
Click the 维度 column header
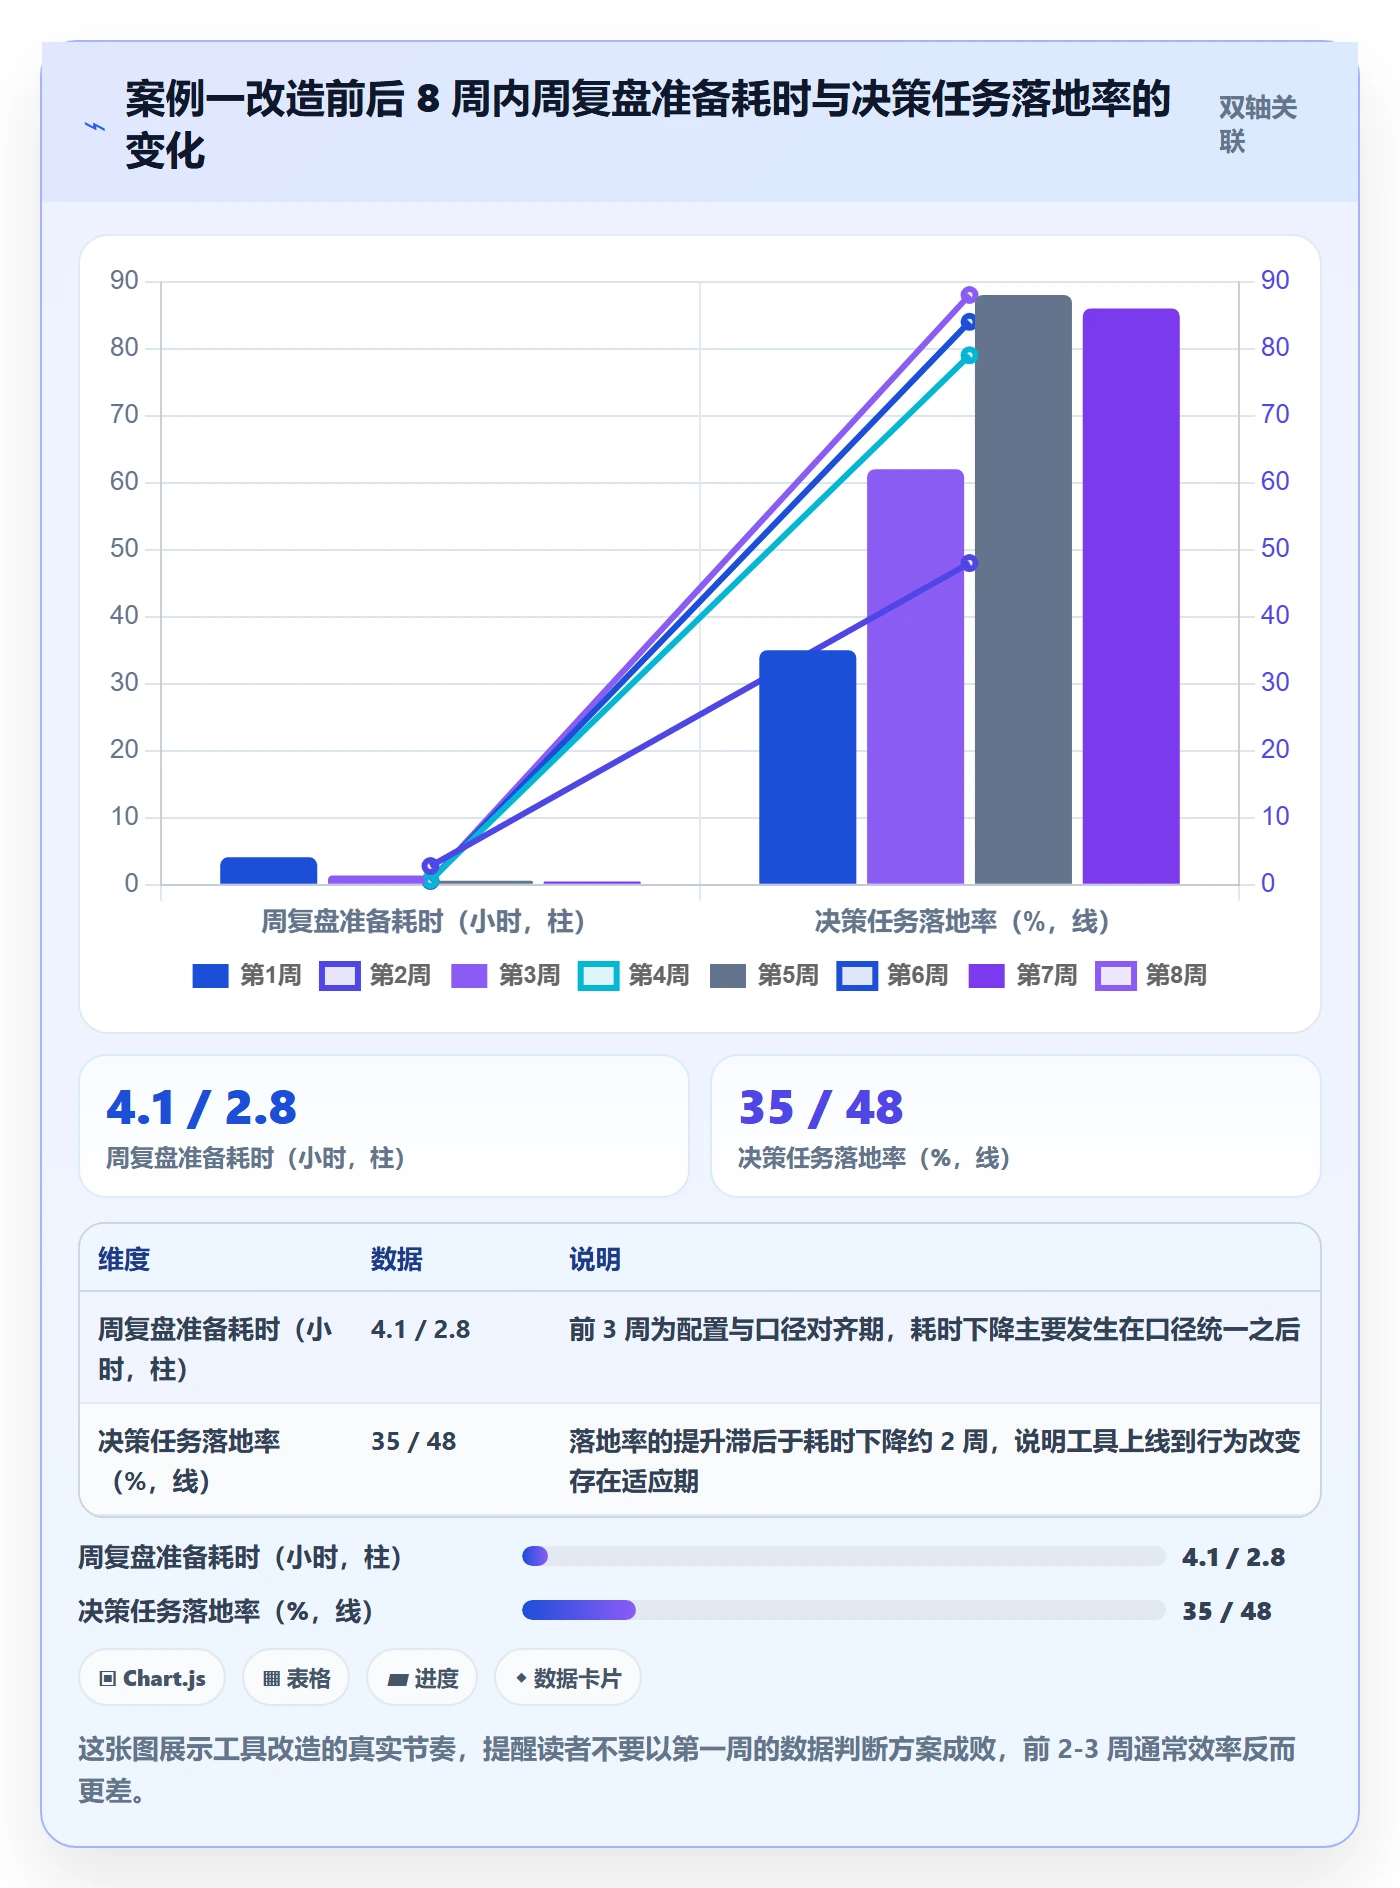click(x=124, y=1259)
